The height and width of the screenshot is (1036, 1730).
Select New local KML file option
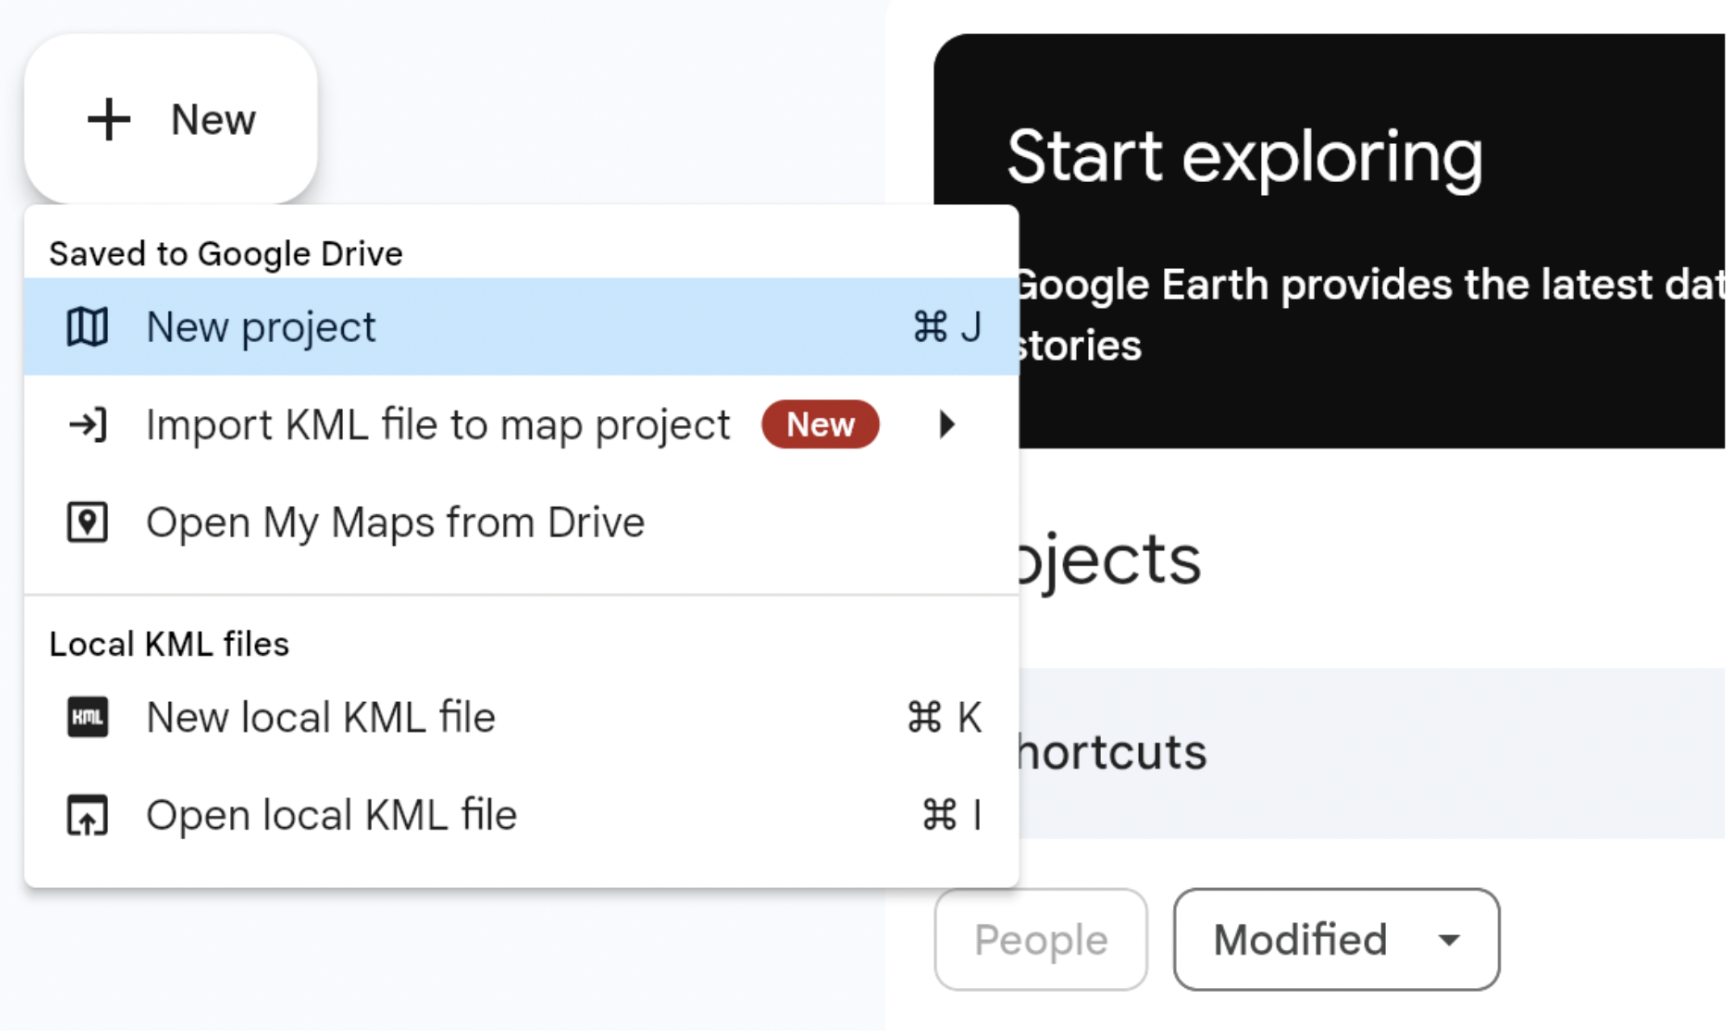coord(320,718)
